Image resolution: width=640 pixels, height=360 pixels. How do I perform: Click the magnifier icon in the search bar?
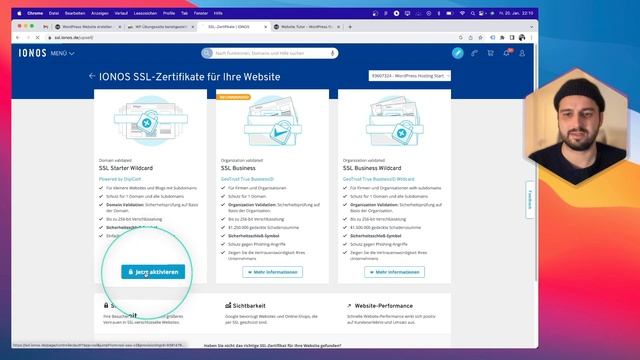[x=207, y=53]
